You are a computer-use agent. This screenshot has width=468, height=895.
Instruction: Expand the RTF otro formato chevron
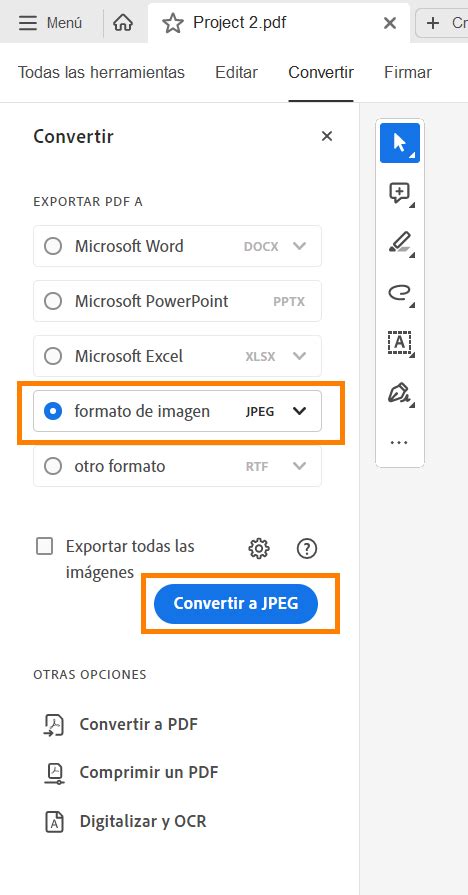click(299, 466)
